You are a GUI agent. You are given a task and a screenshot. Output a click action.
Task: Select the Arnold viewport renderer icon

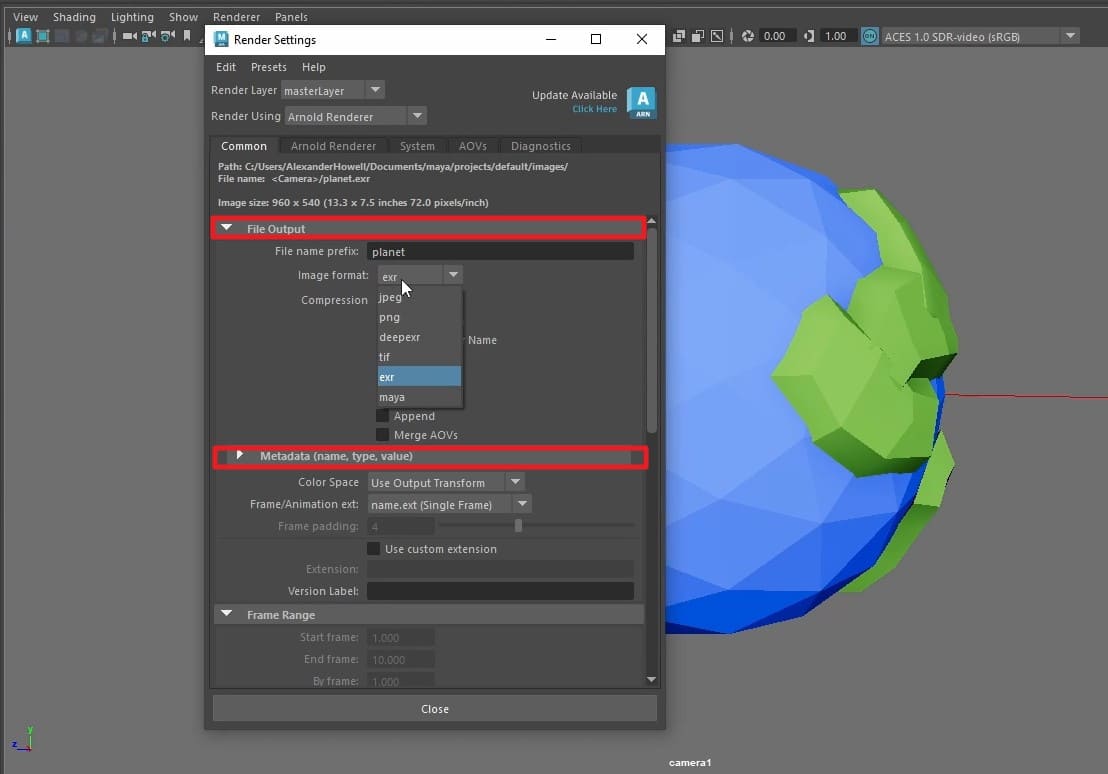pos(23,36)
